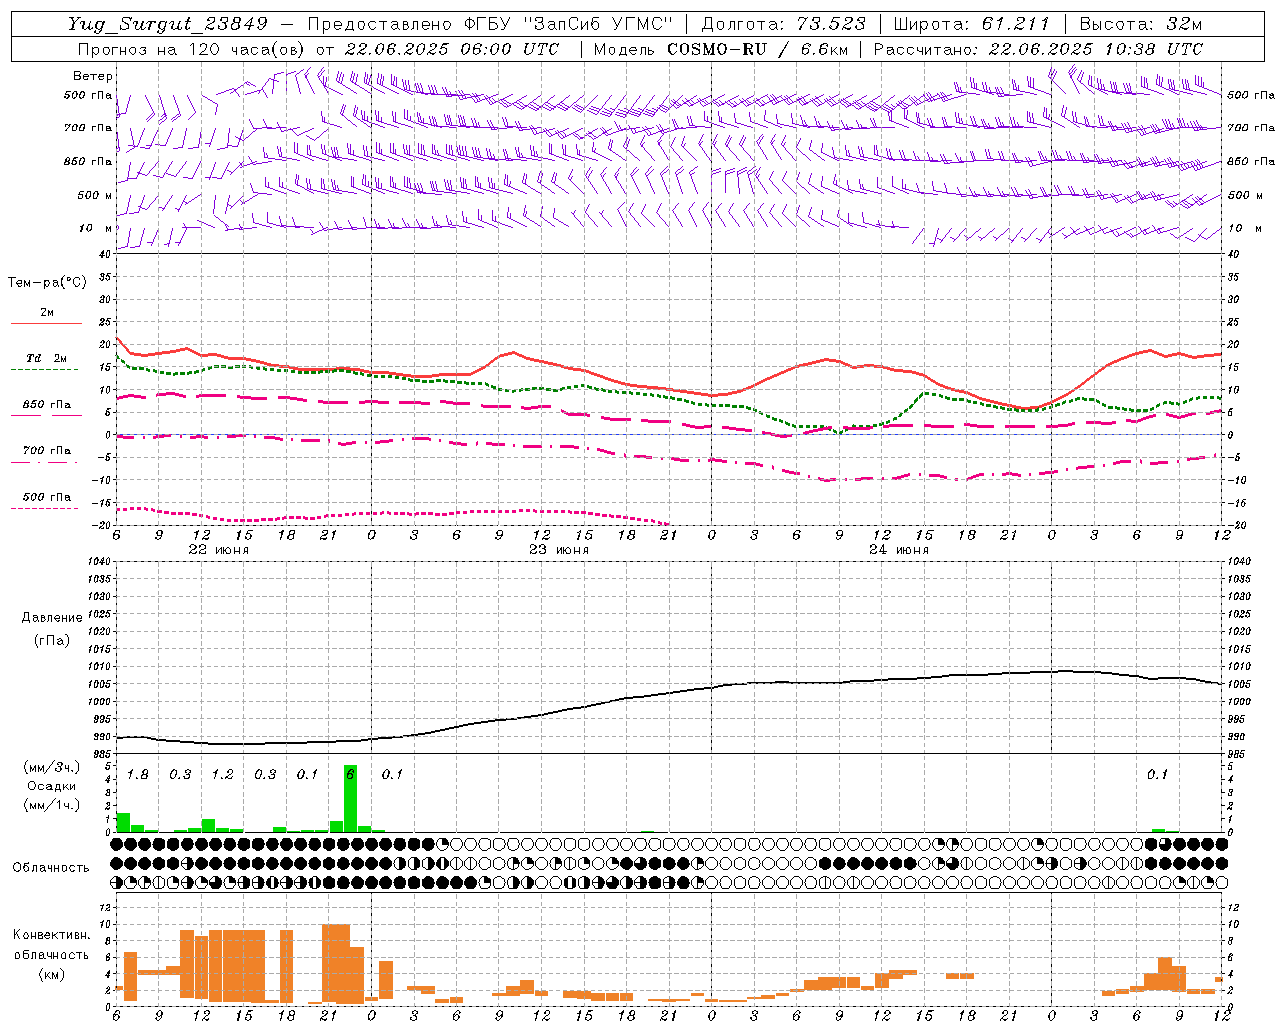1280x1024 pixels.
Task: Click the 1.2 precipitation total
Action: click(222, 775)
